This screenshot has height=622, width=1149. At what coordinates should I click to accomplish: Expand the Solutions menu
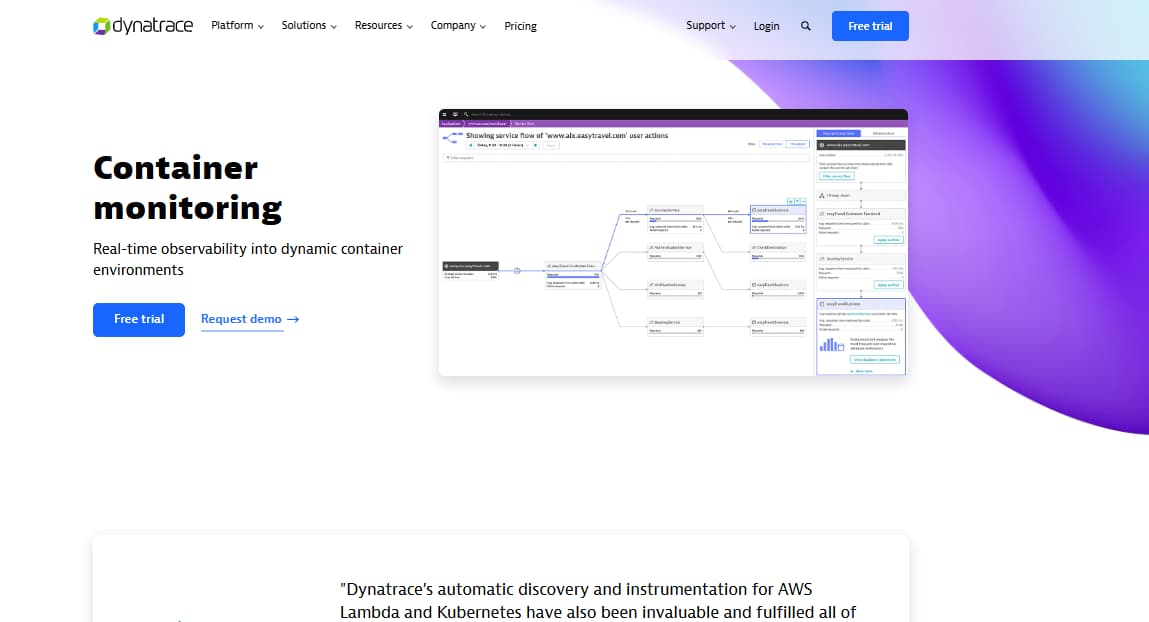pyautogui.click(x=309, y=26)
